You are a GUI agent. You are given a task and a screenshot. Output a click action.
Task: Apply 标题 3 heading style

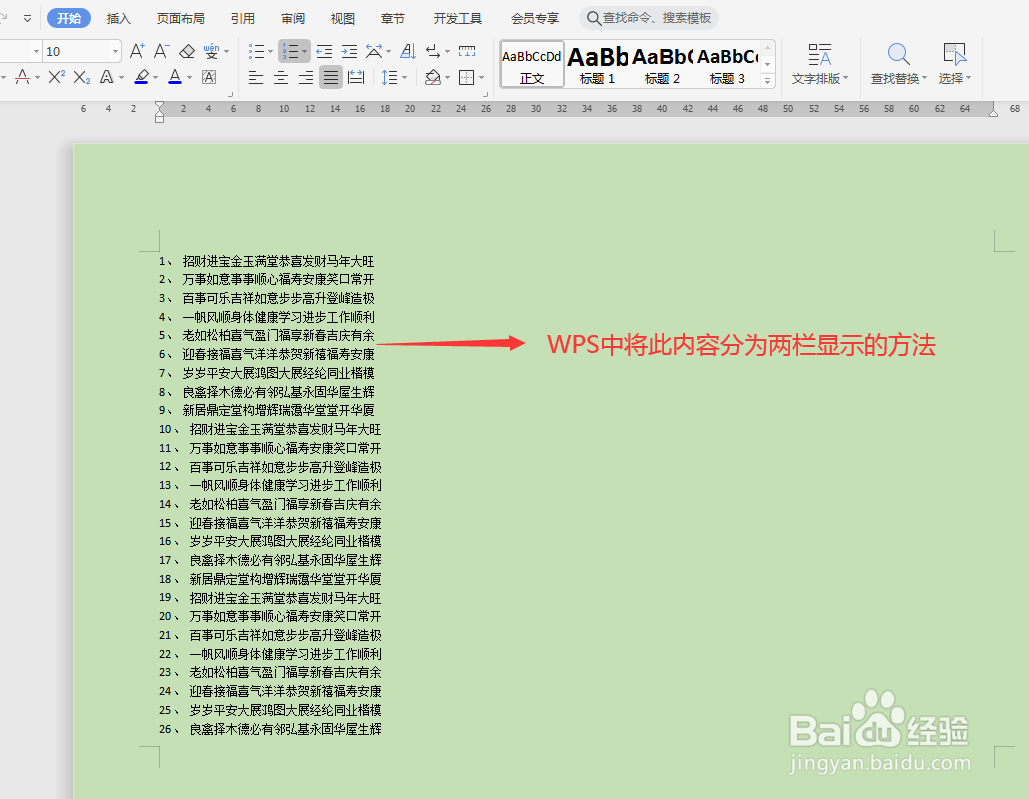(x=727, y=64)
